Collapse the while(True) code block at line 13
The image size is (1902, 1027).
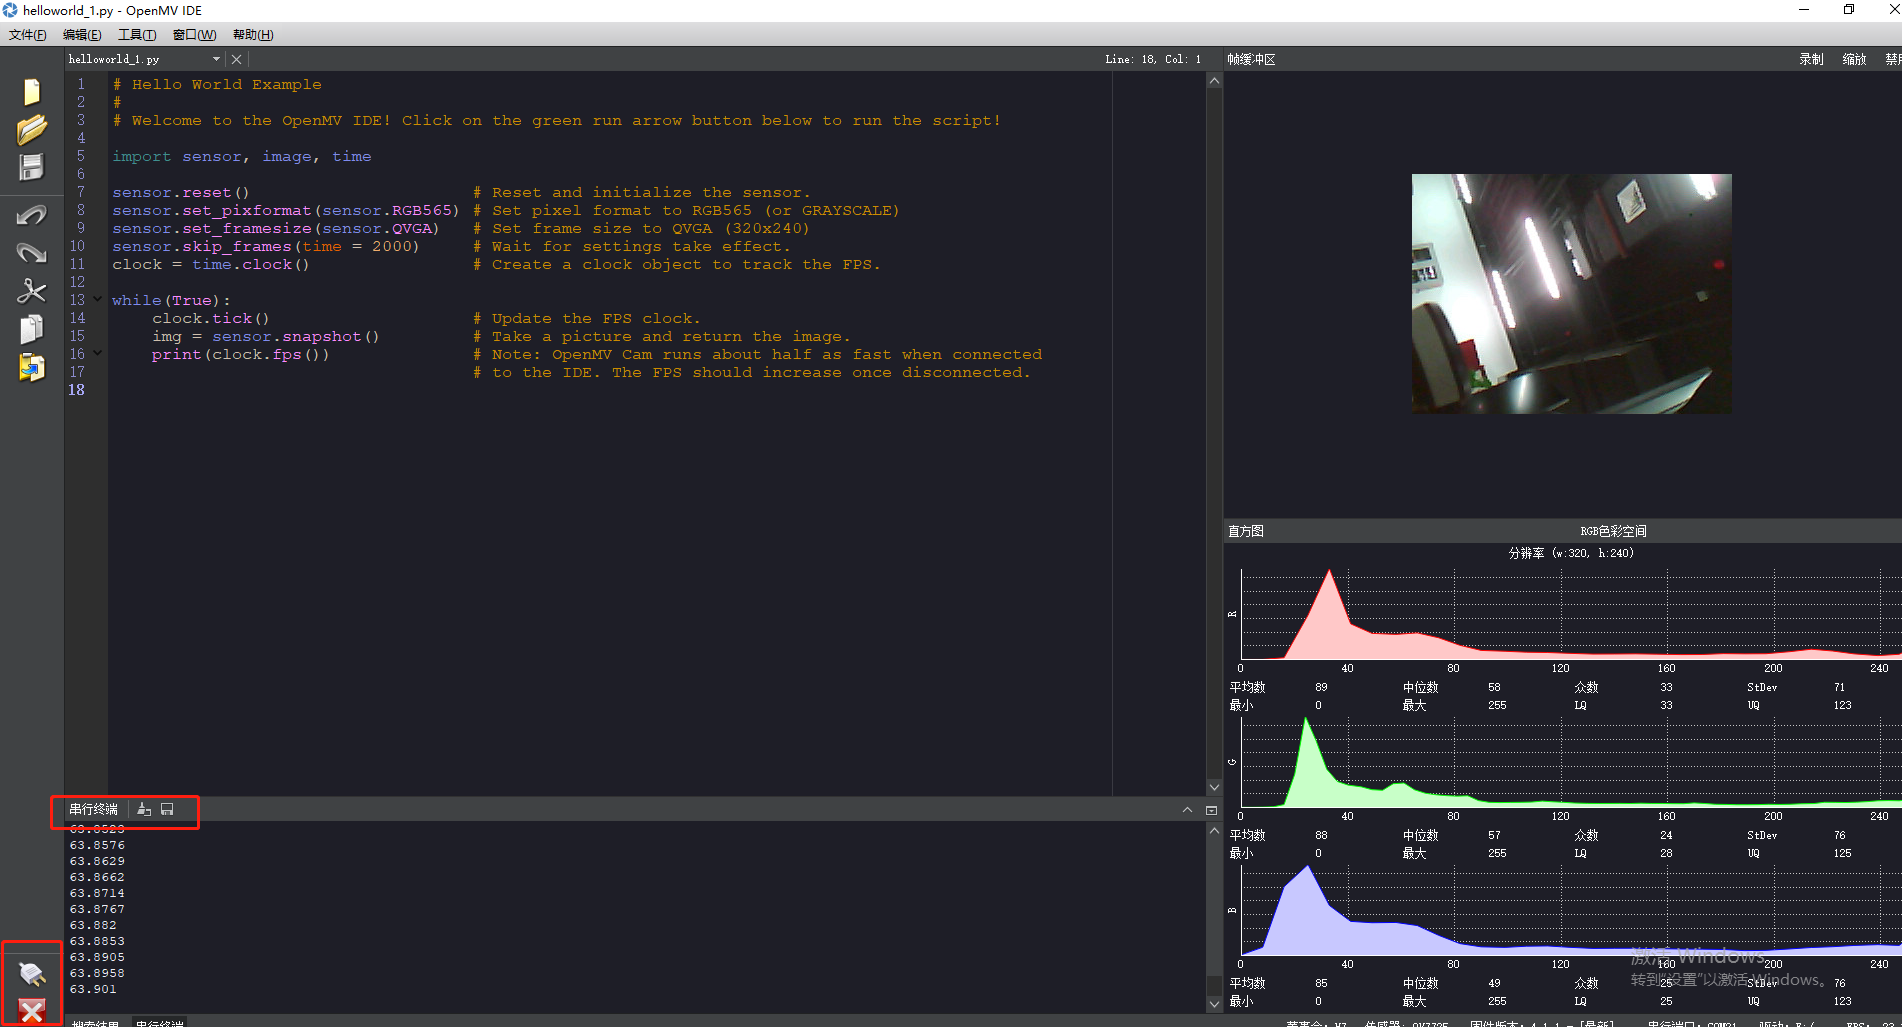97,299
